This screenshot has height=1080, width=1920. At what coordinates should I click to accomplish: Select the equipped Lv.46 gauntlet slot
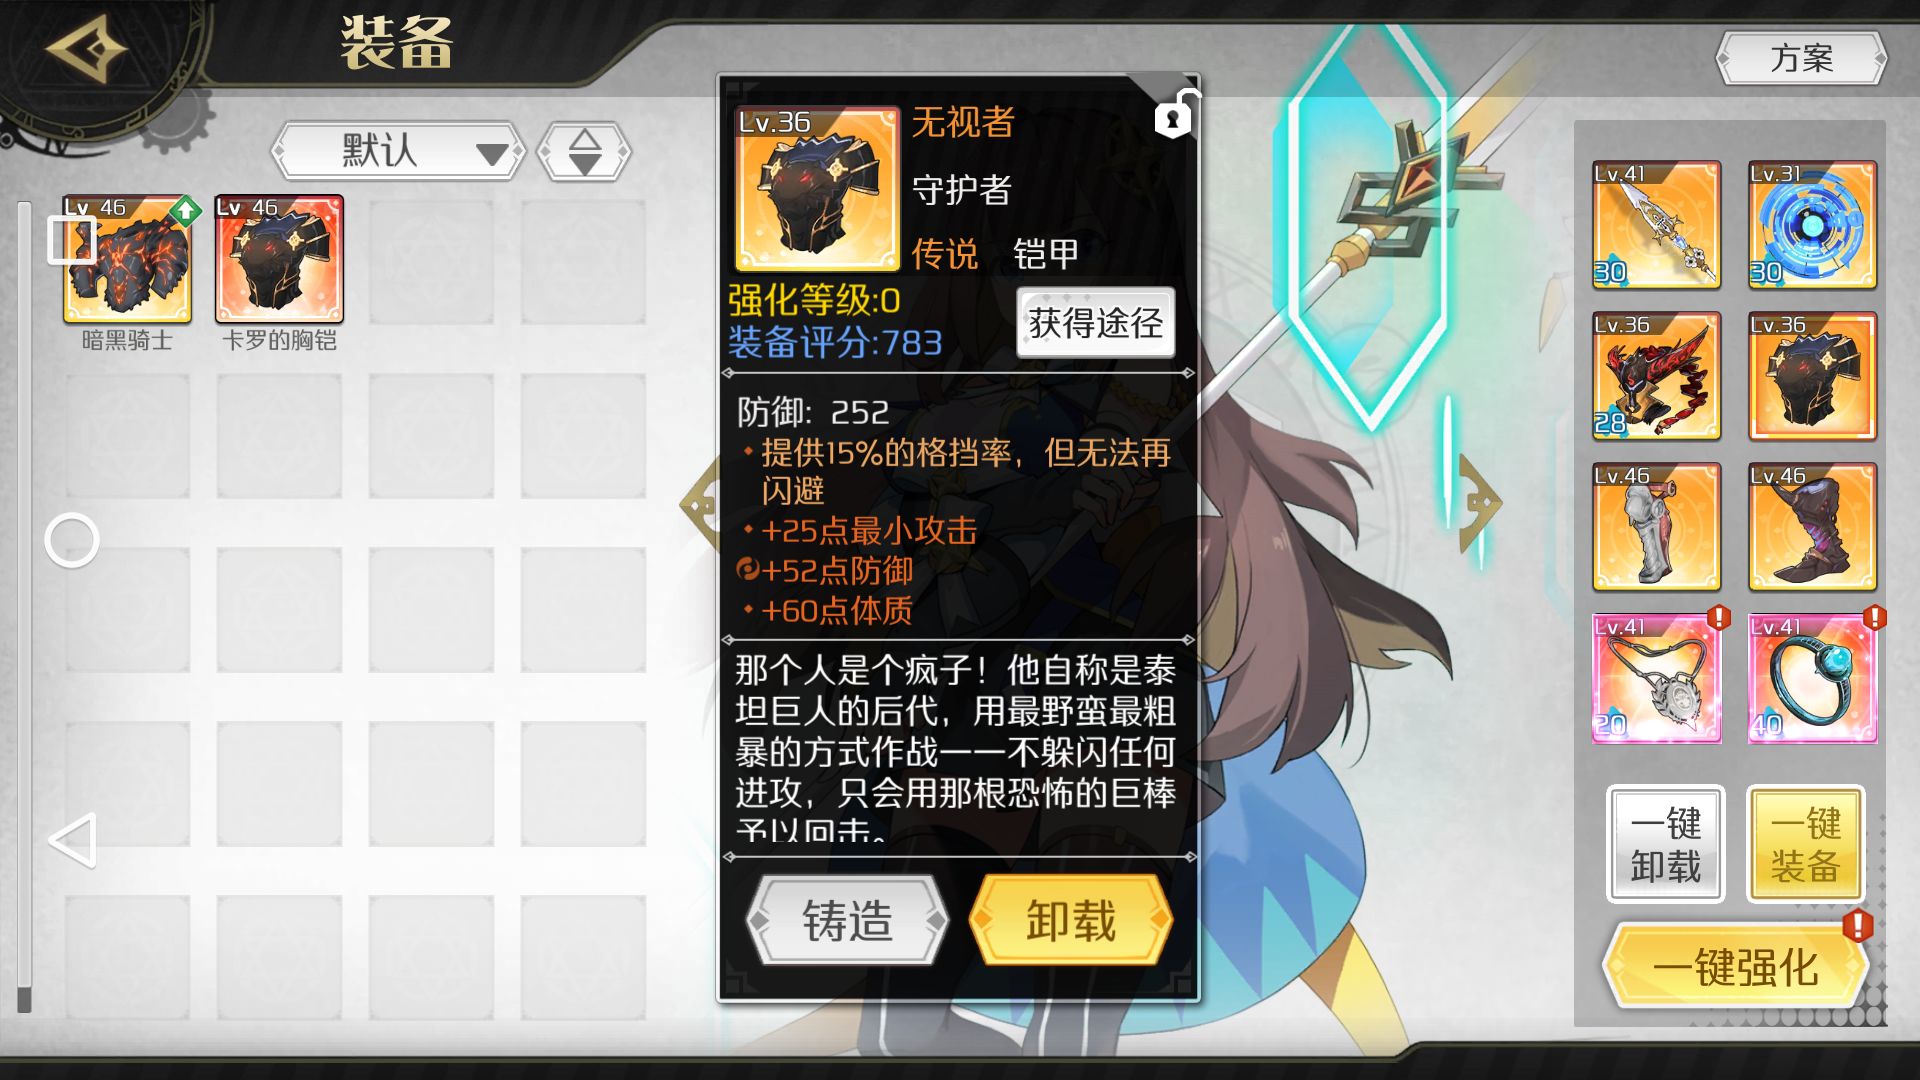[1656, 527]
